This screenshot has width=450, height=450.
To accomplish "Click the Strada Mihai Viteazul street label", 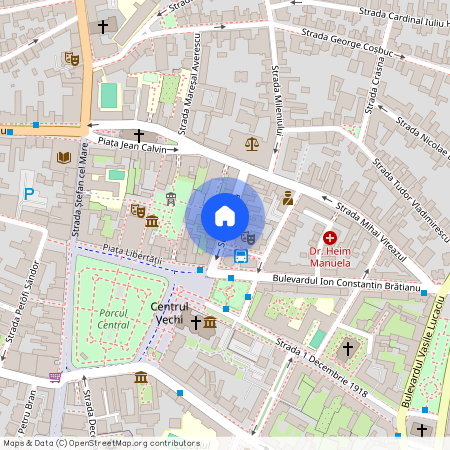I will [x=371, y=232].
